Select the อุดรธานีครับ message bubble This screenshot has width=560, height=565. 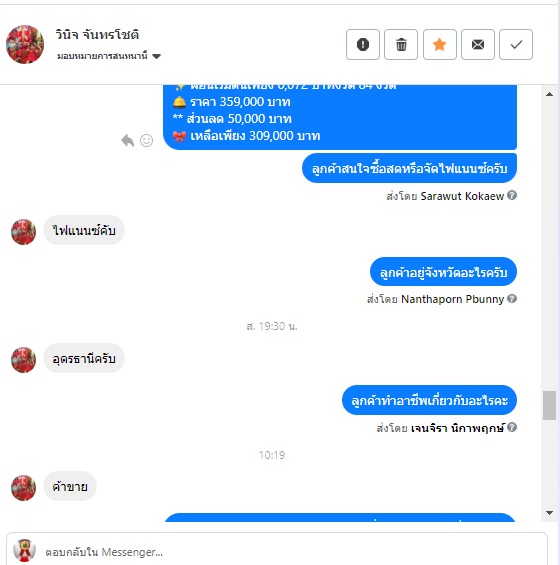84,359
